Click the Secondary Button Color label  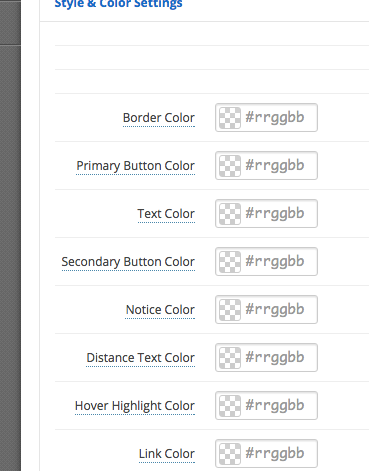(x=128, y=262)
